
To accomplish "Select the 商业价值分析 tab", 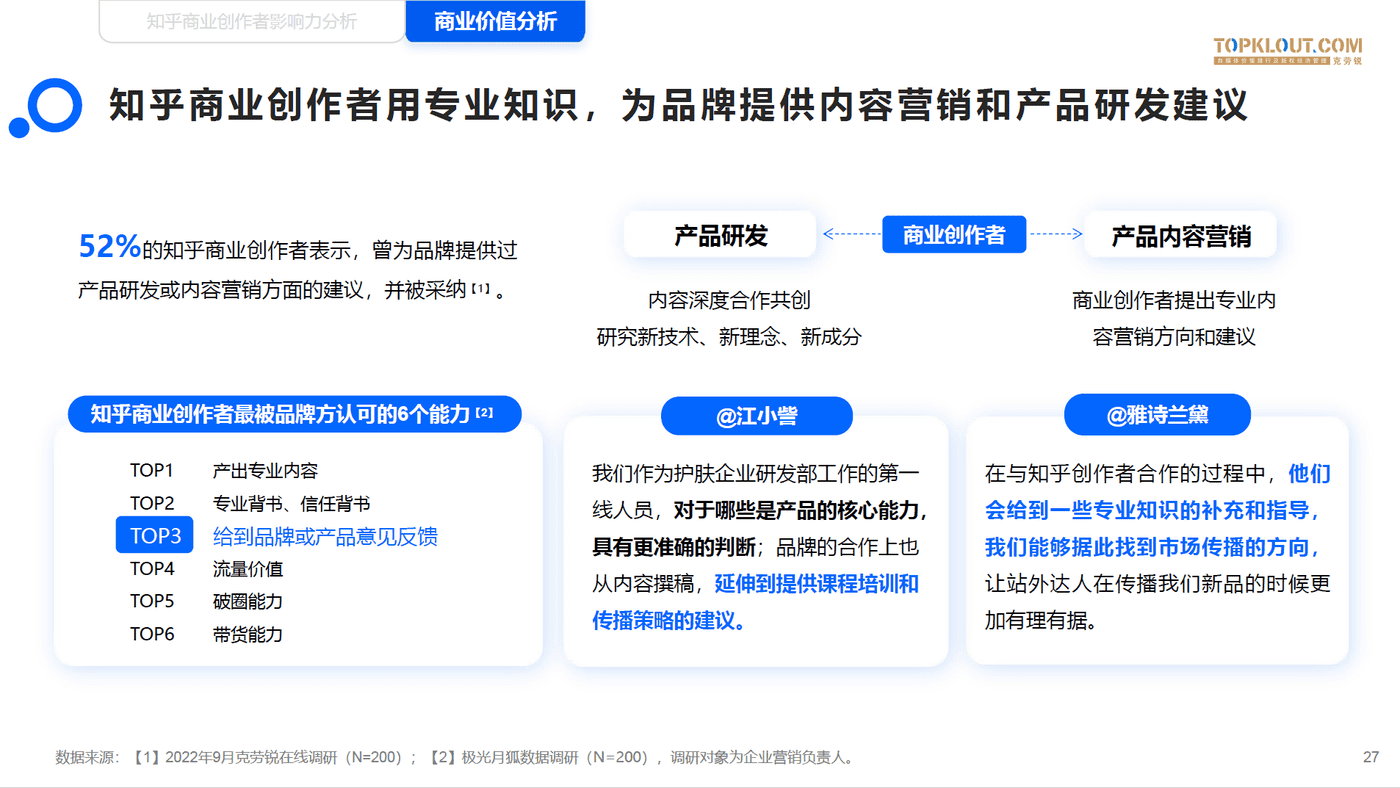I will pyautogui.click(x=495, y=22).
